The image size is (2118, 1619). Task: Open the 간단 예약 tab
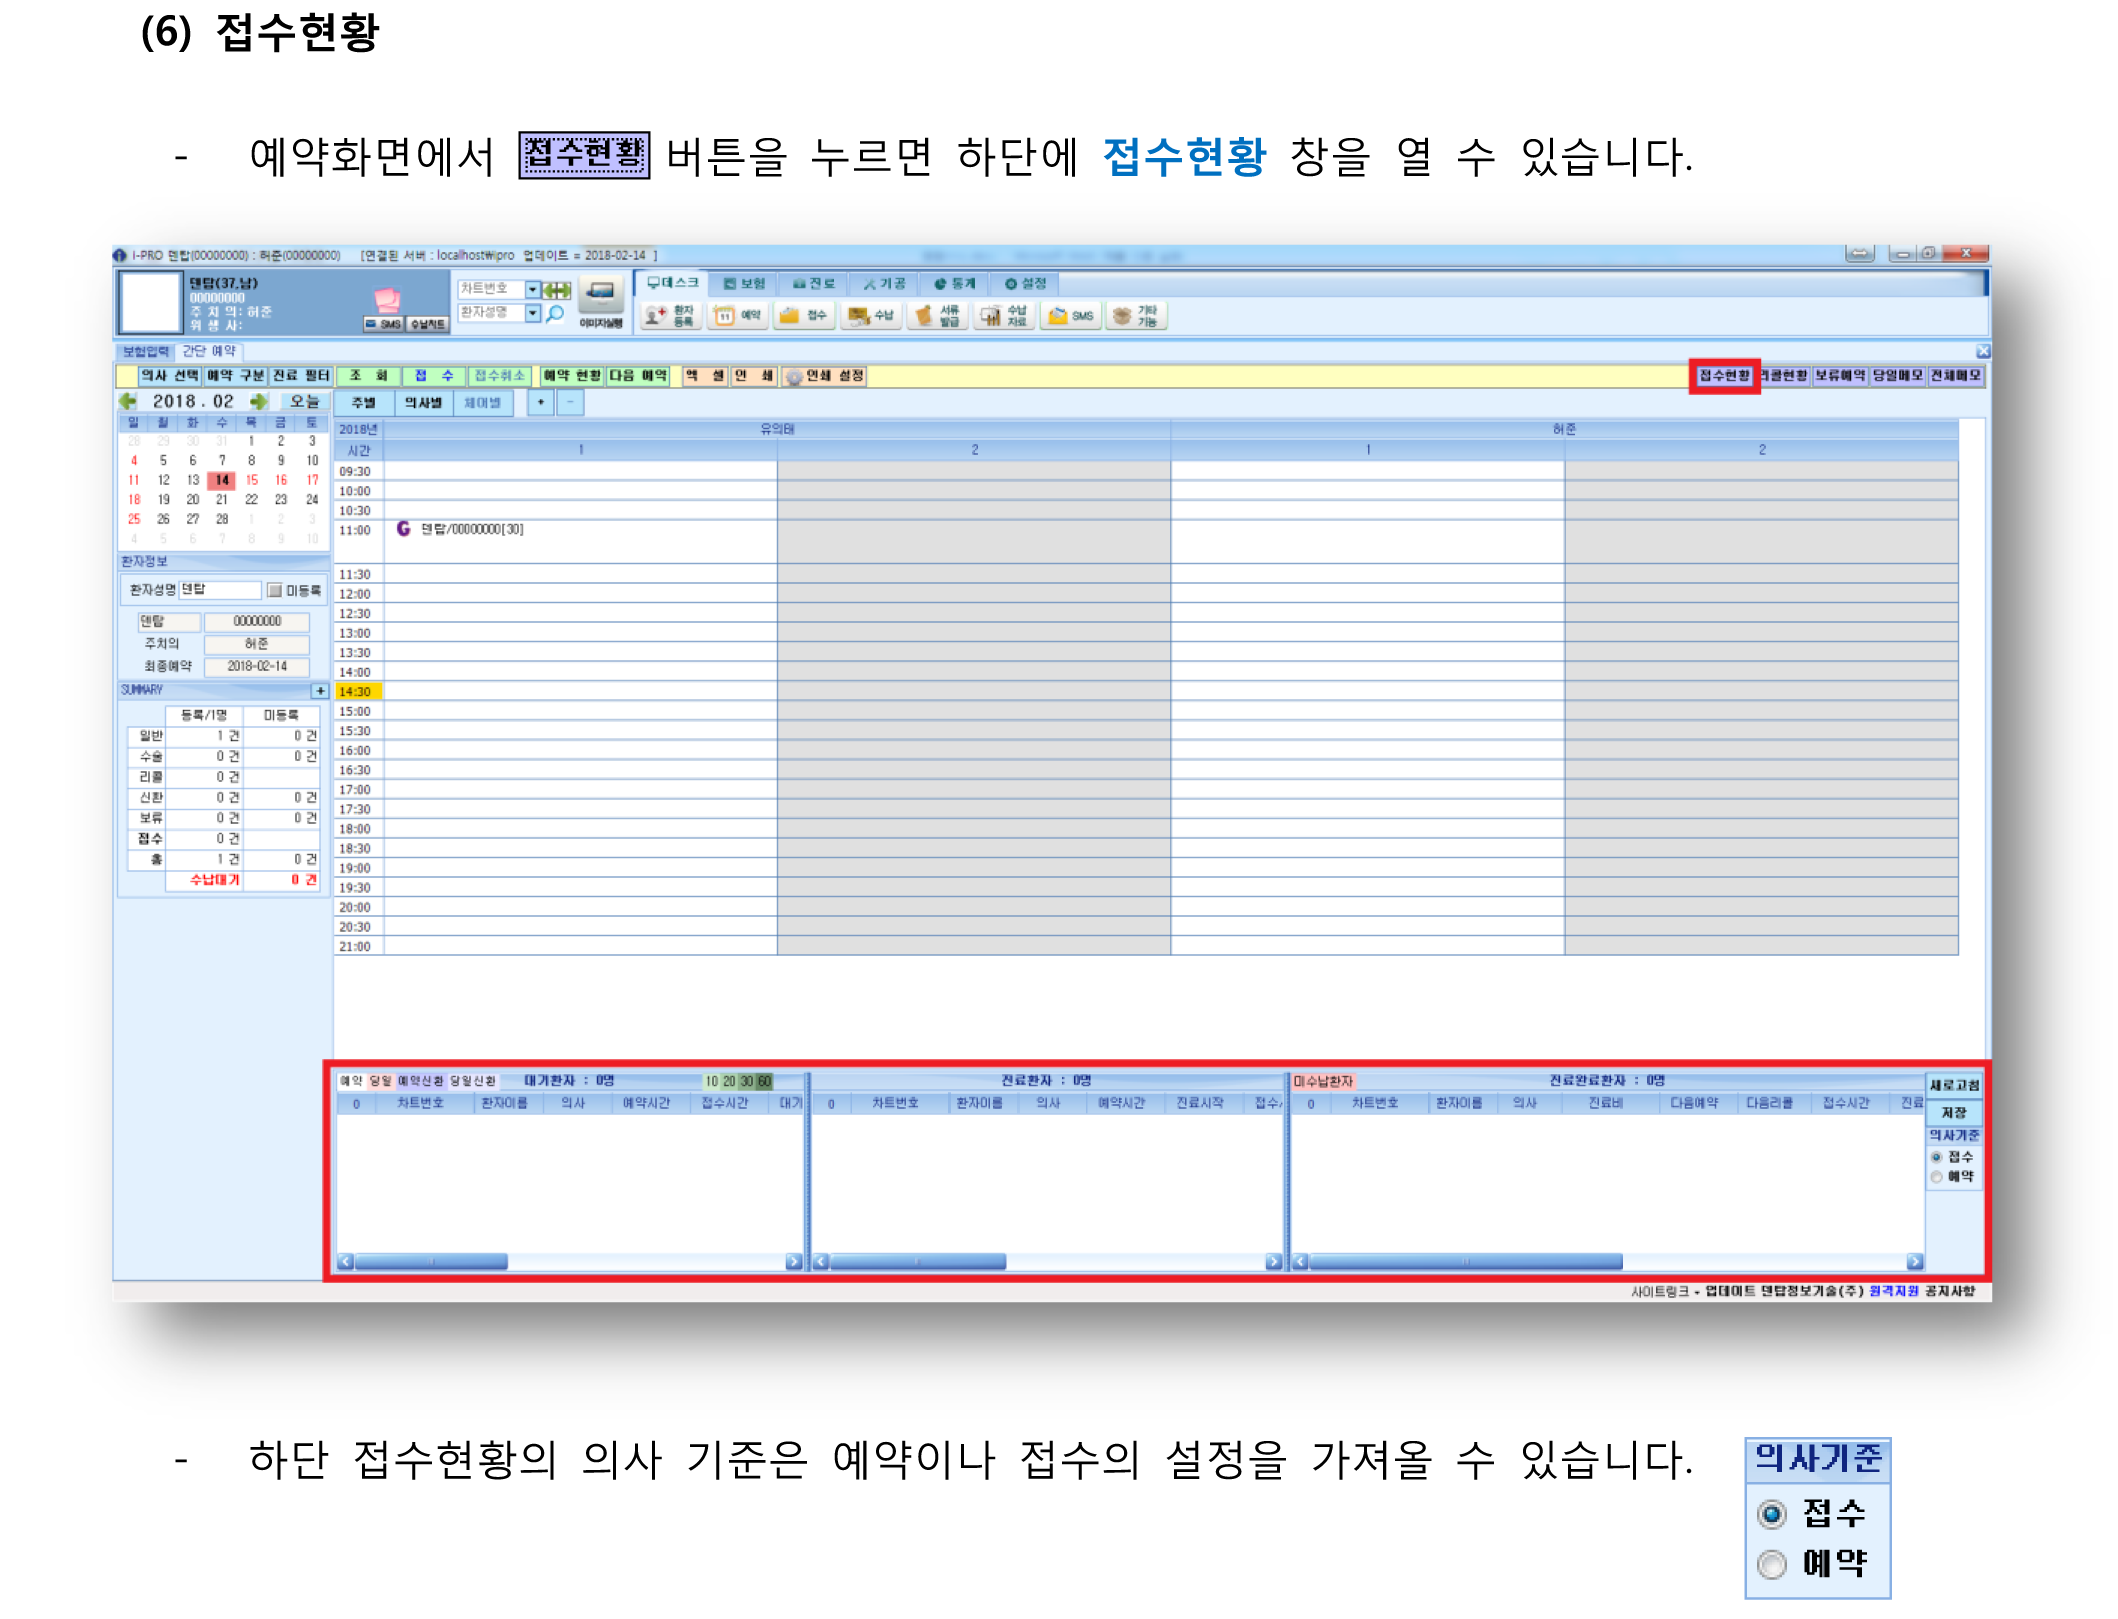pos(209,352)
